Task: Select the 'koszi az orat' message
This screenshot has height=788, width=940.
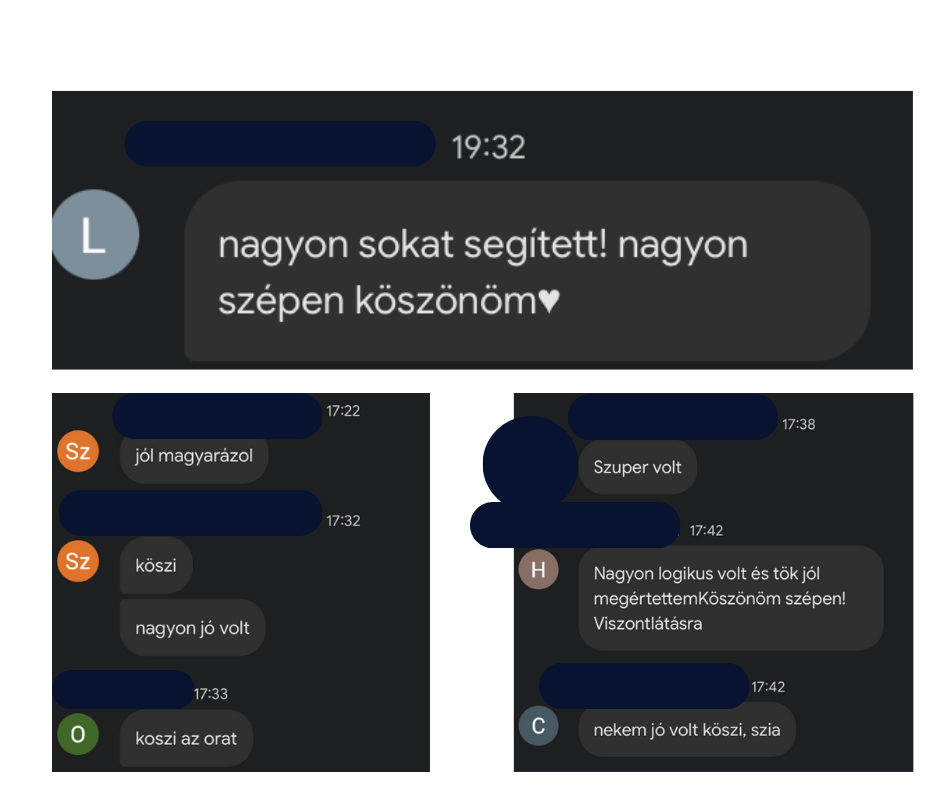Action: [x=186, y=738]
